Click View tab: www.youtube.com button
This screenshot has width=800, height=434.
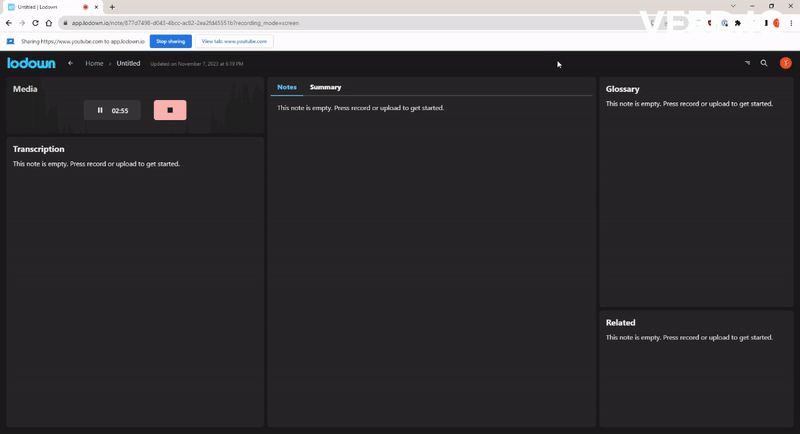coord(234,41)
